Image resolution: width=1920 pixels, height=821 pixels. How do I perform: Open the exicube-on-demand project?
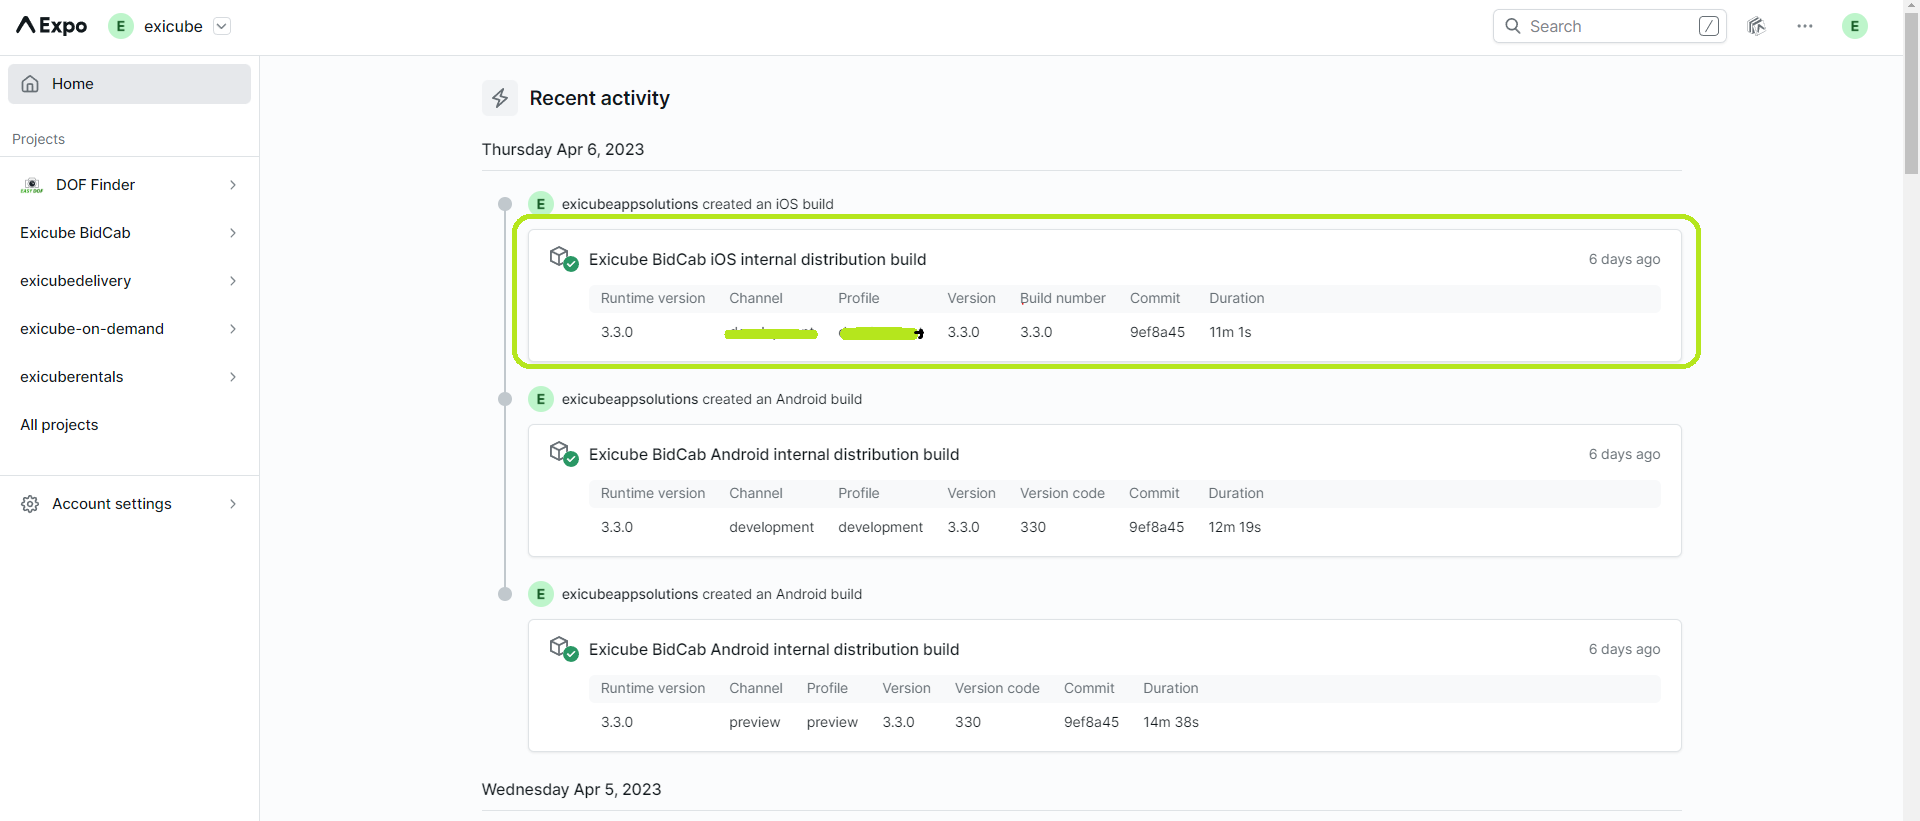(x=92, y=329)
